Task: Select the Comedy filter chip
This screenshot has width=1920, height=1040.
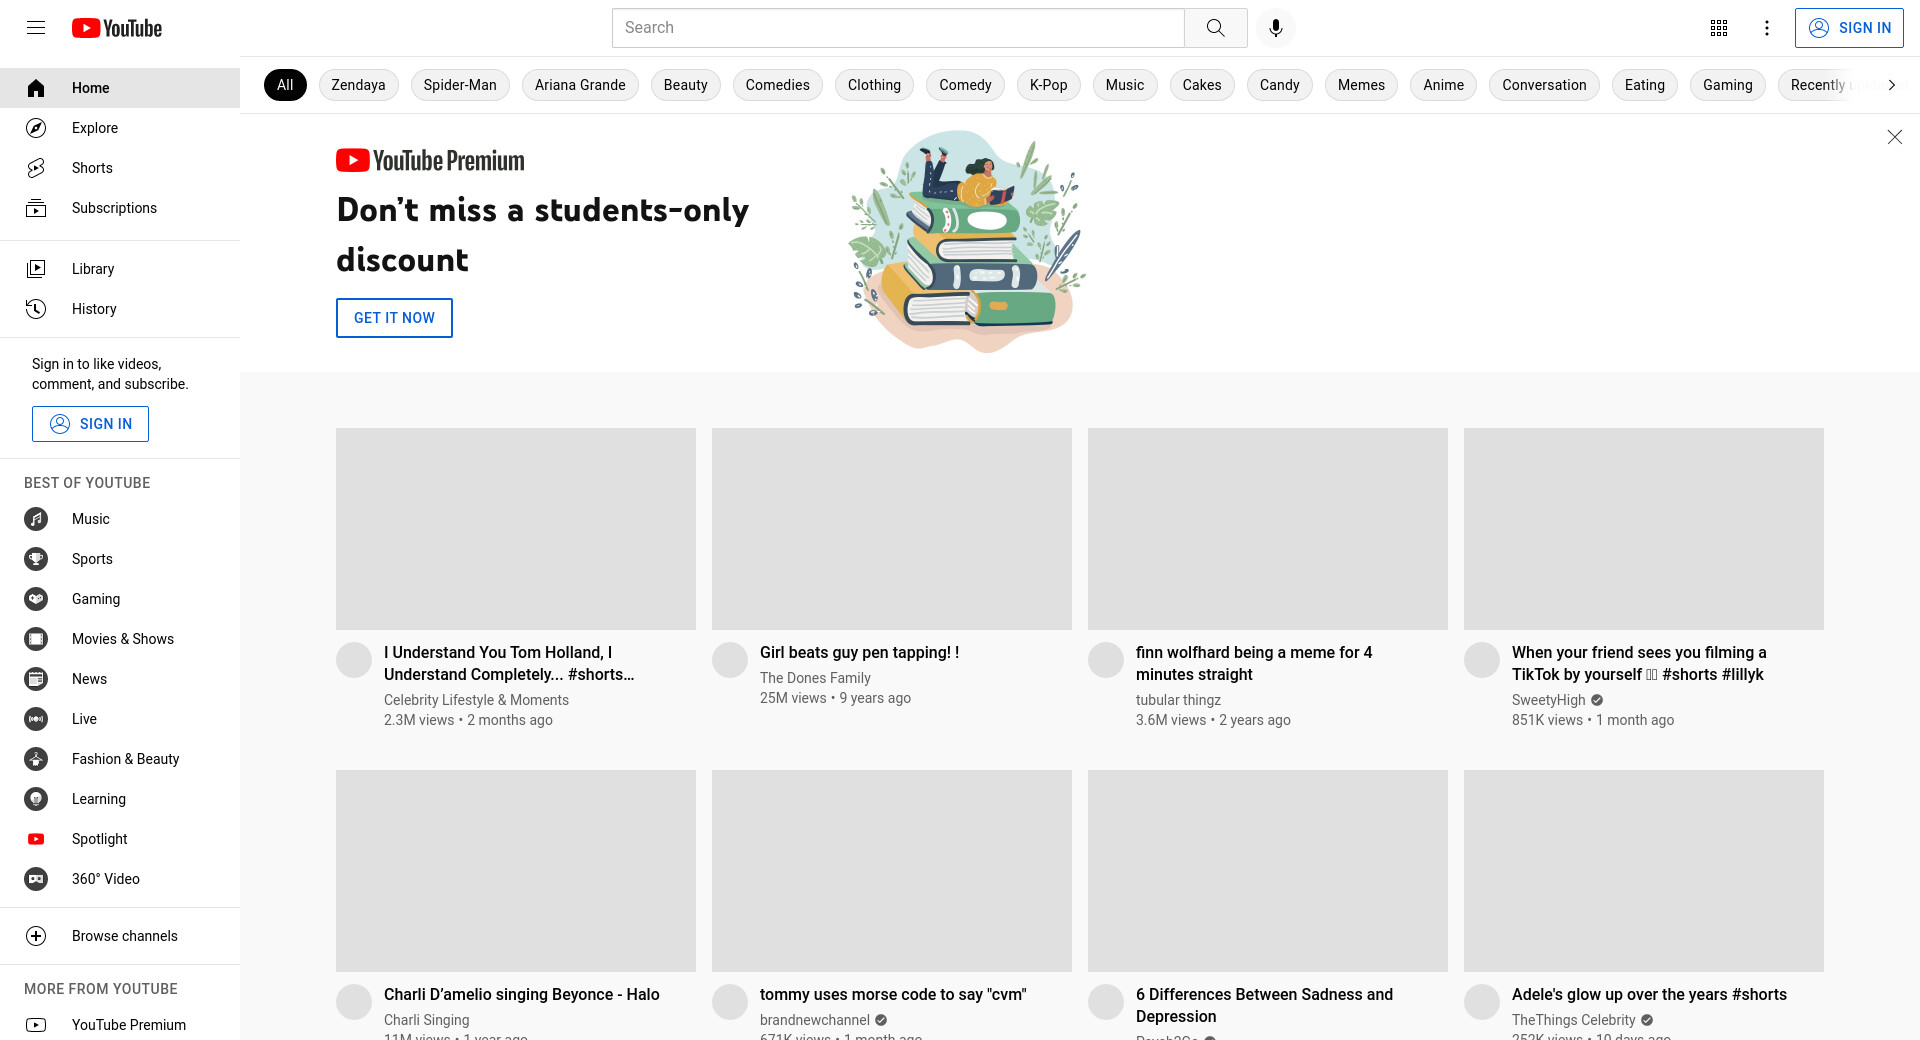Action: [x=965, y=85]
